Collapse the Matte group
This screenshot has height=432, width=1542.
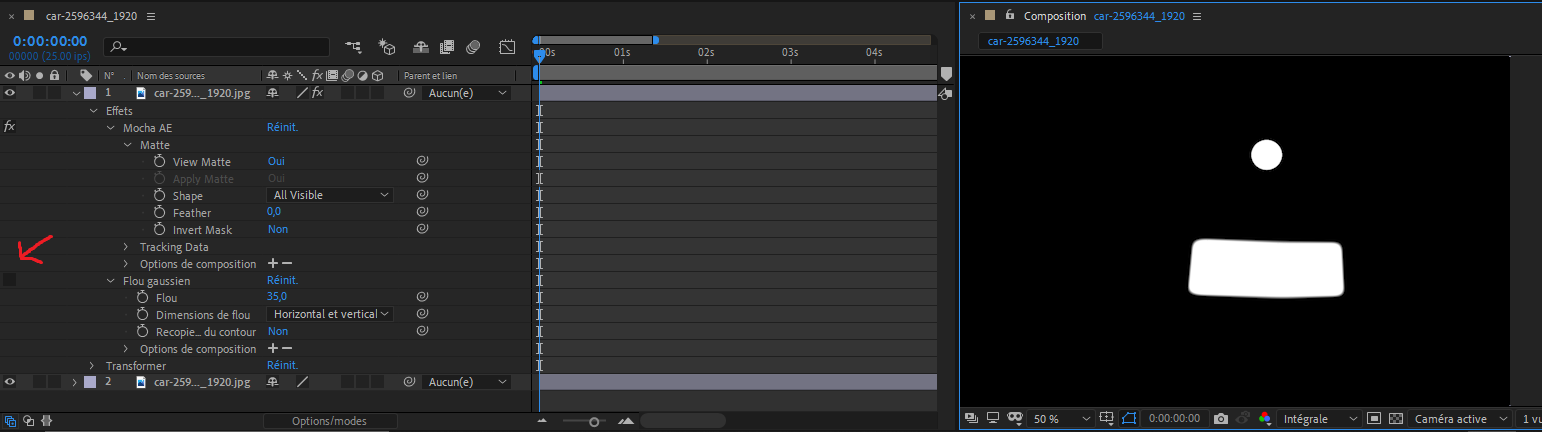[127, 145]
